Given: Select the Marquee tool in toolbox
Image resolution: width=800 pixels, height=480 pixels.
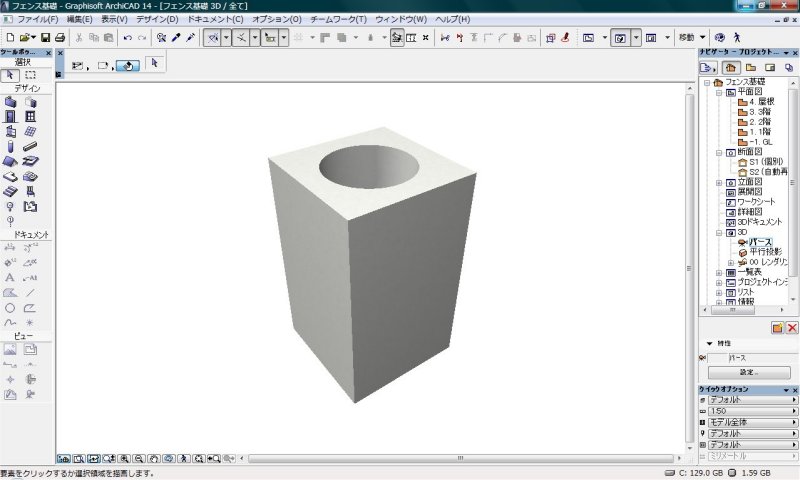Looking at the screenshot, I should pos(31,74).
